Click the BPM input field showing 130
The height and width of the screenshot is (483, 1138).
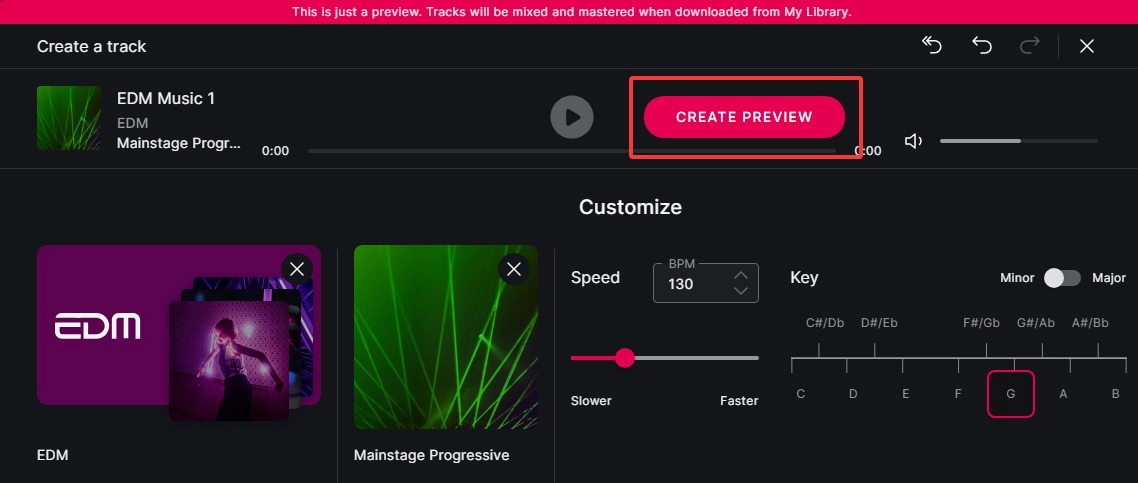click(x=705, y=283)
